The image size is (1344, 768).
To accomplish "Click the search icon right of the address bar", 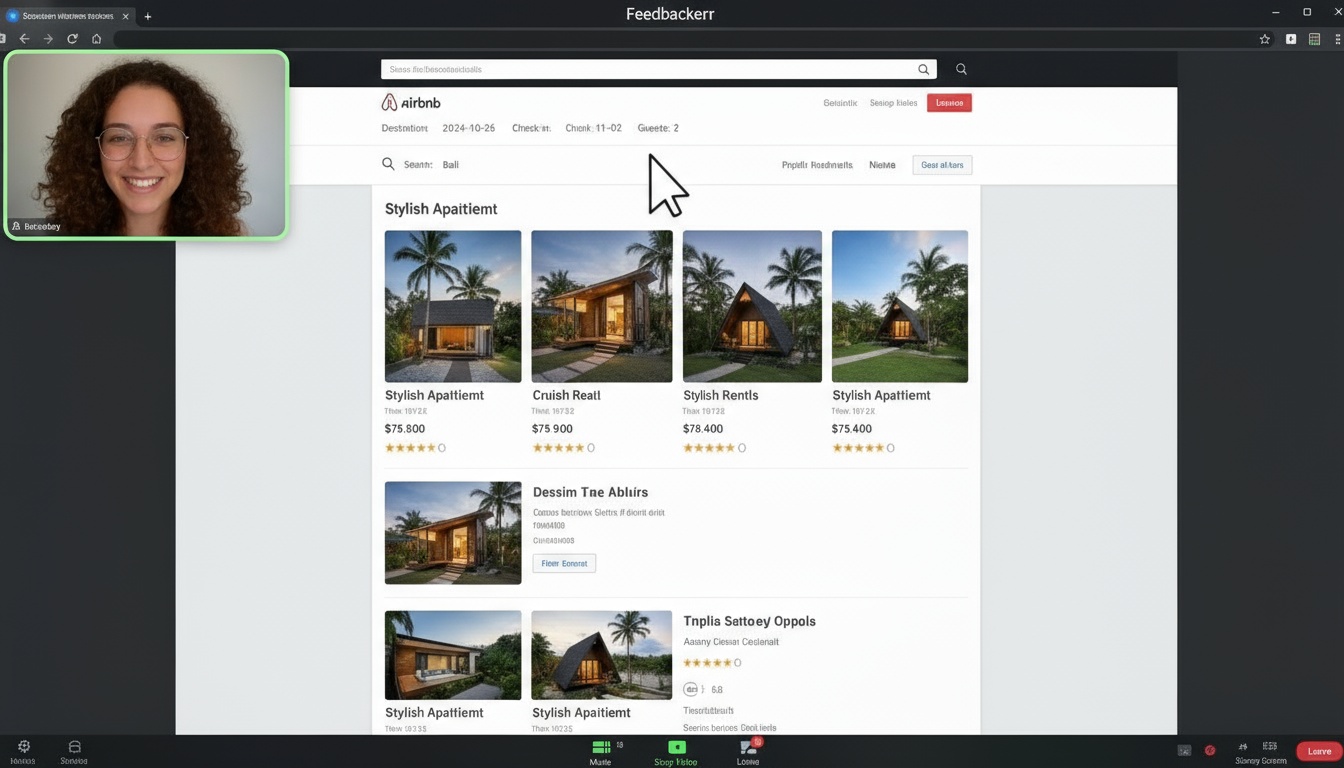I will click(x=960, y=69).
